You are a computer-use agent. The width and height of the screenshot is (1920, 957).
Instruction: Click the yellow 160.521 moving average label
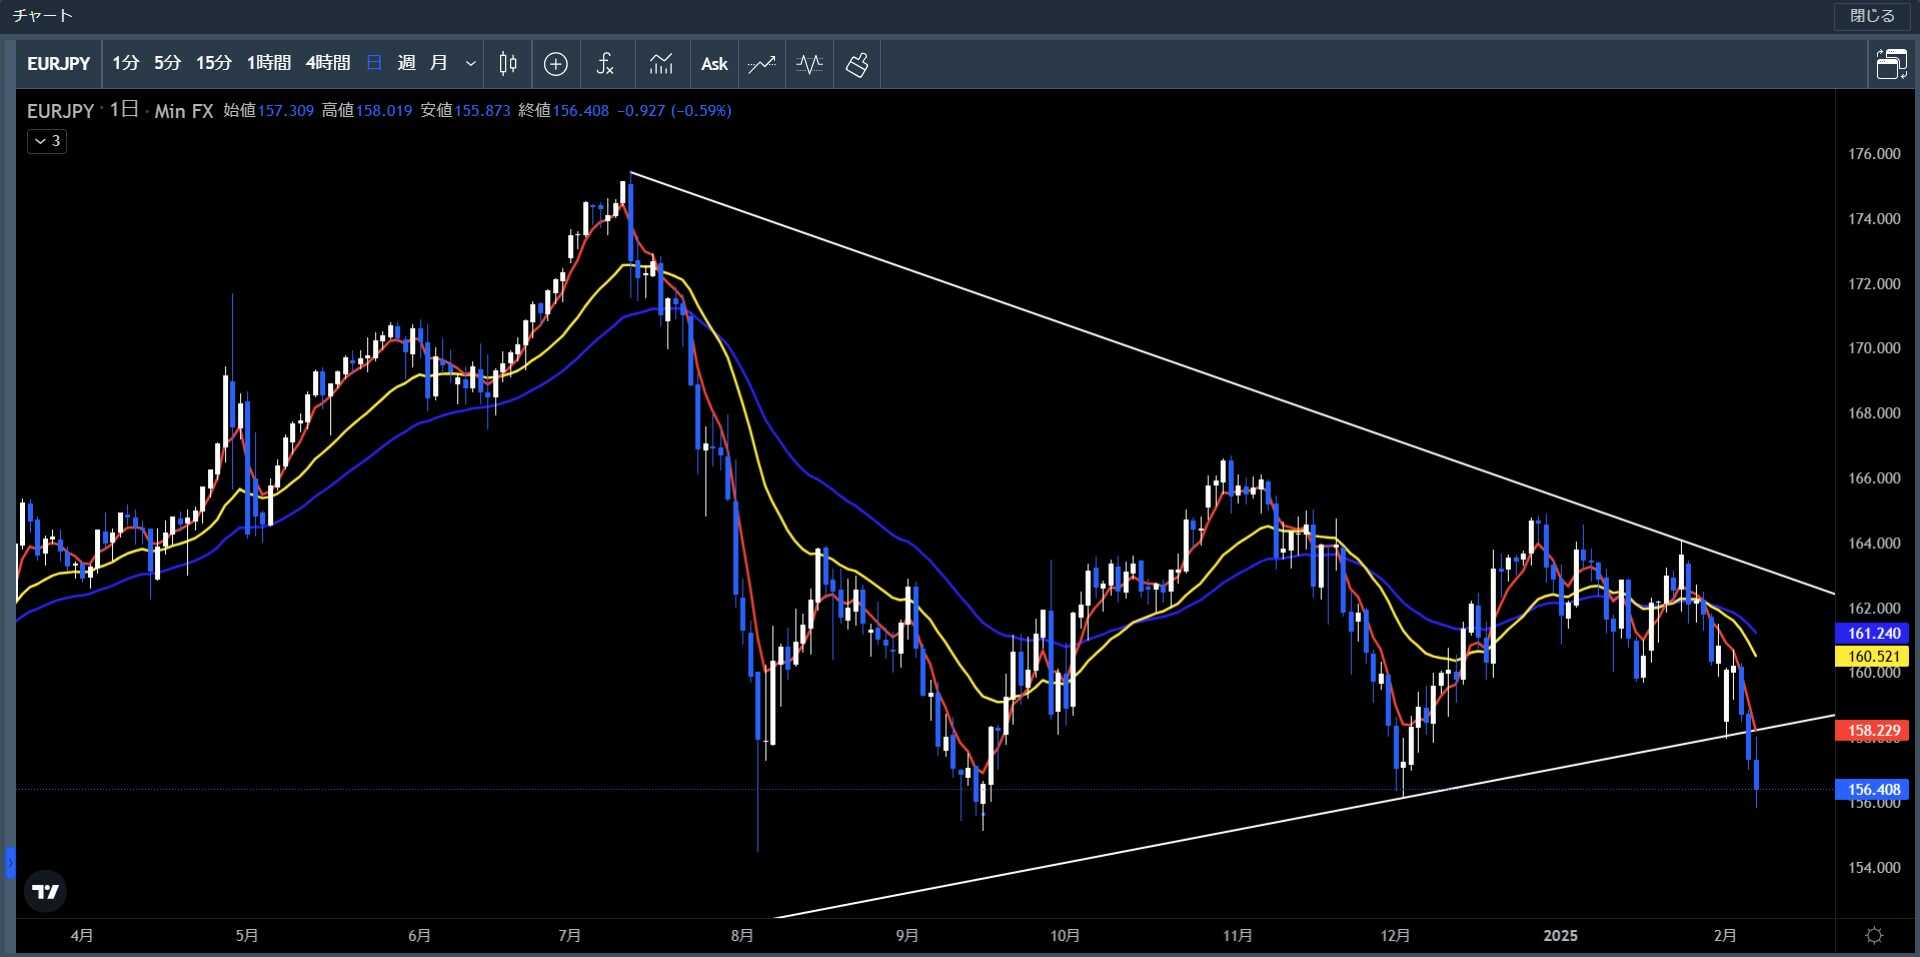pyautogui.click(x=1872, y=656)
